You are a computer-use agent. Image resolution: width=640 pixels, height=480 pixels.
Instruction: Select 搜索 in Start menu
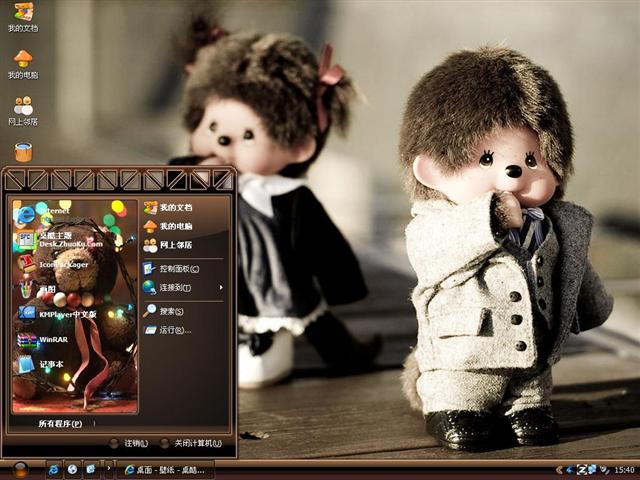coord(170,311)
